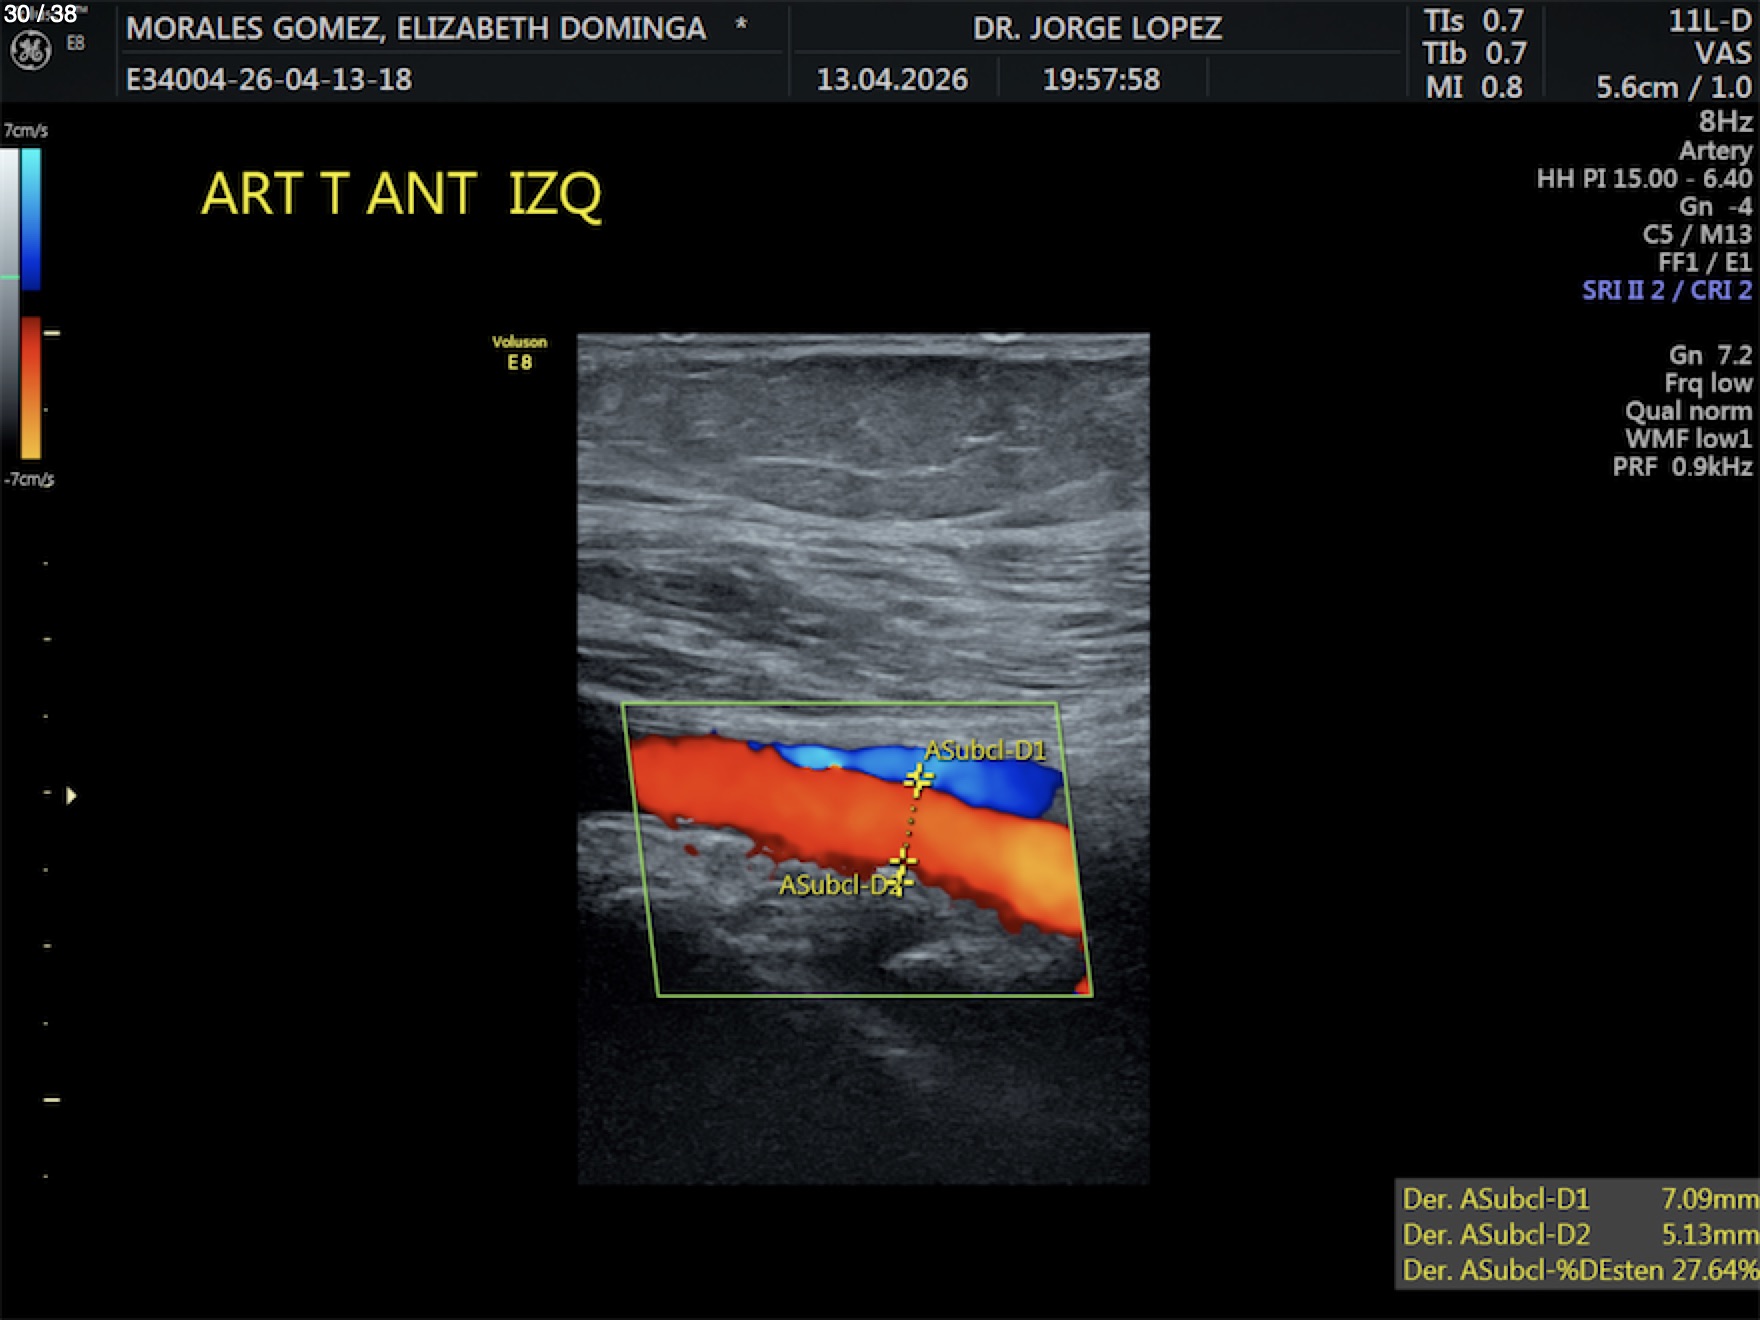
Task: Click the SRI II 2 / CRI 2 label
Action: click(1666, 291)
